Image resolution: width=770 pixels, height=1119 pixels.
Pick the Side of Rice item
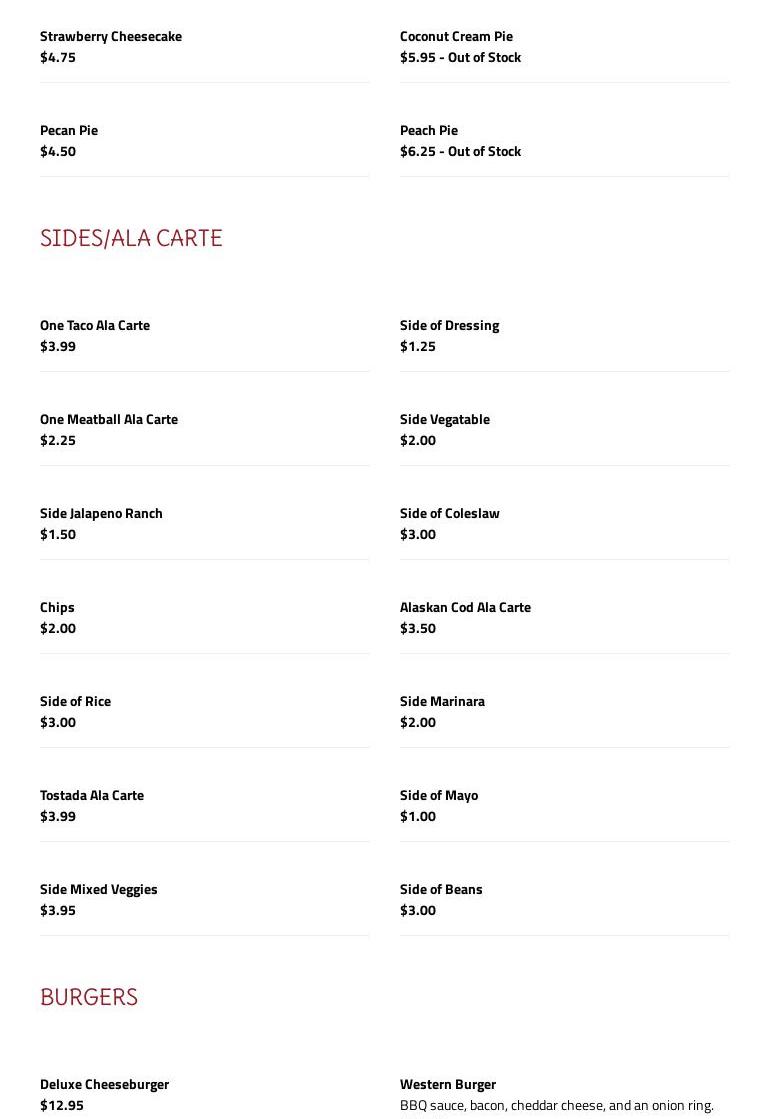coord(75,702)
